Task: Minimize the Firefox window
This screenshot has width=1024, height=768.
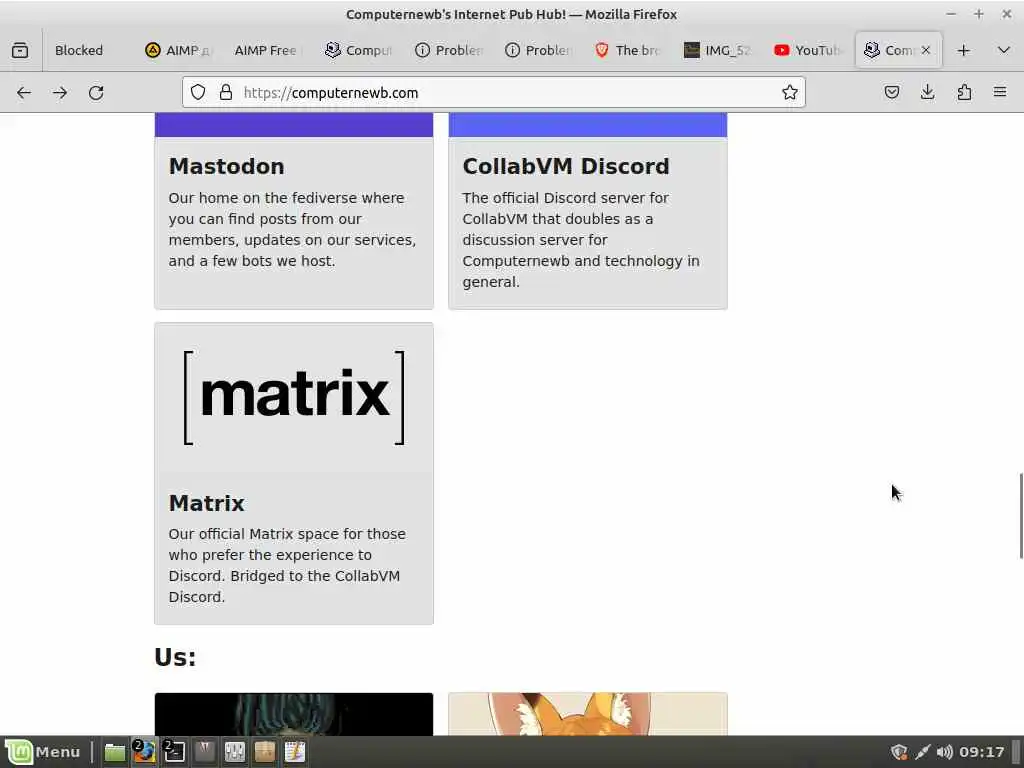Action: [x=951, y=14]
